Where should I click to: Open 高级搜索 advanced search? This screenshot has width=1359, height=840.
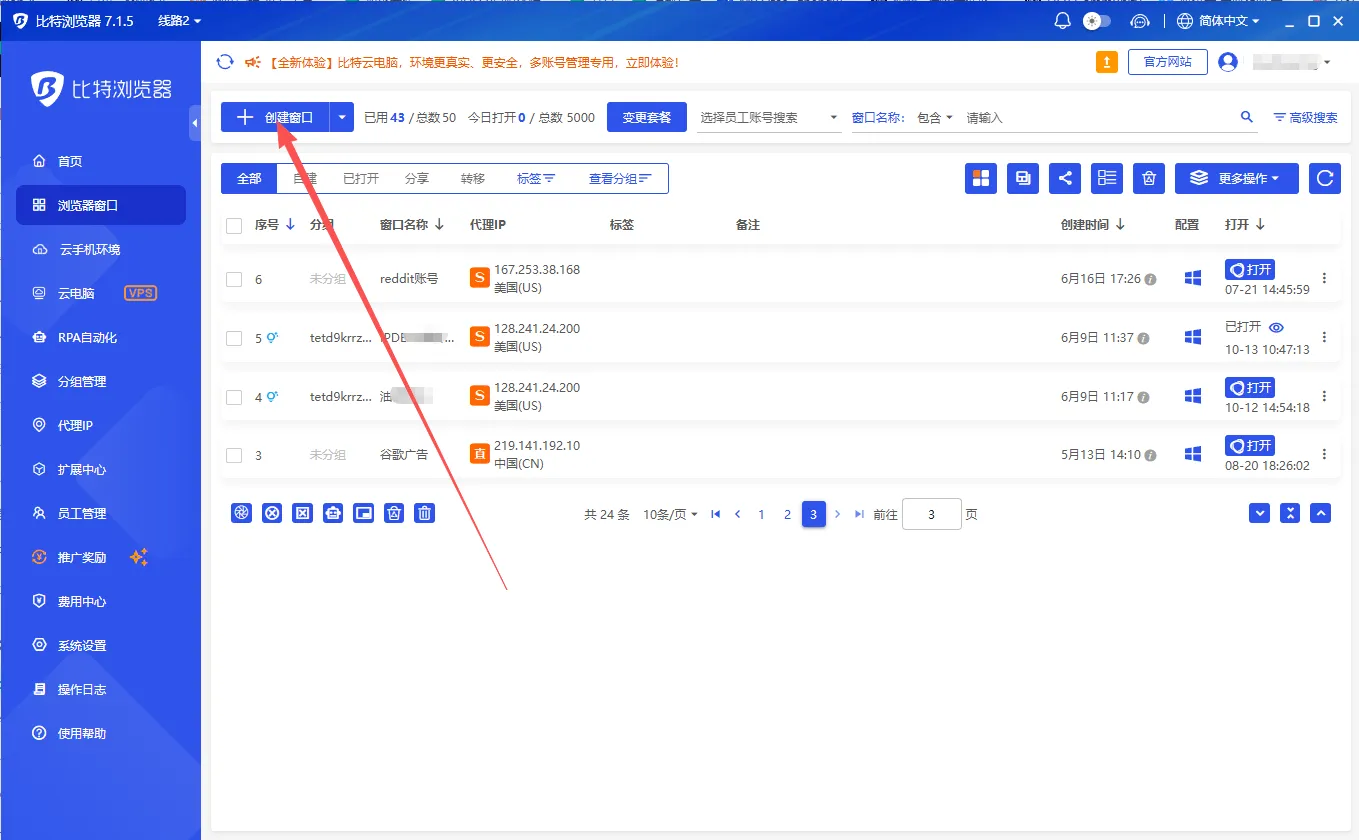(x=1305, y=117)
